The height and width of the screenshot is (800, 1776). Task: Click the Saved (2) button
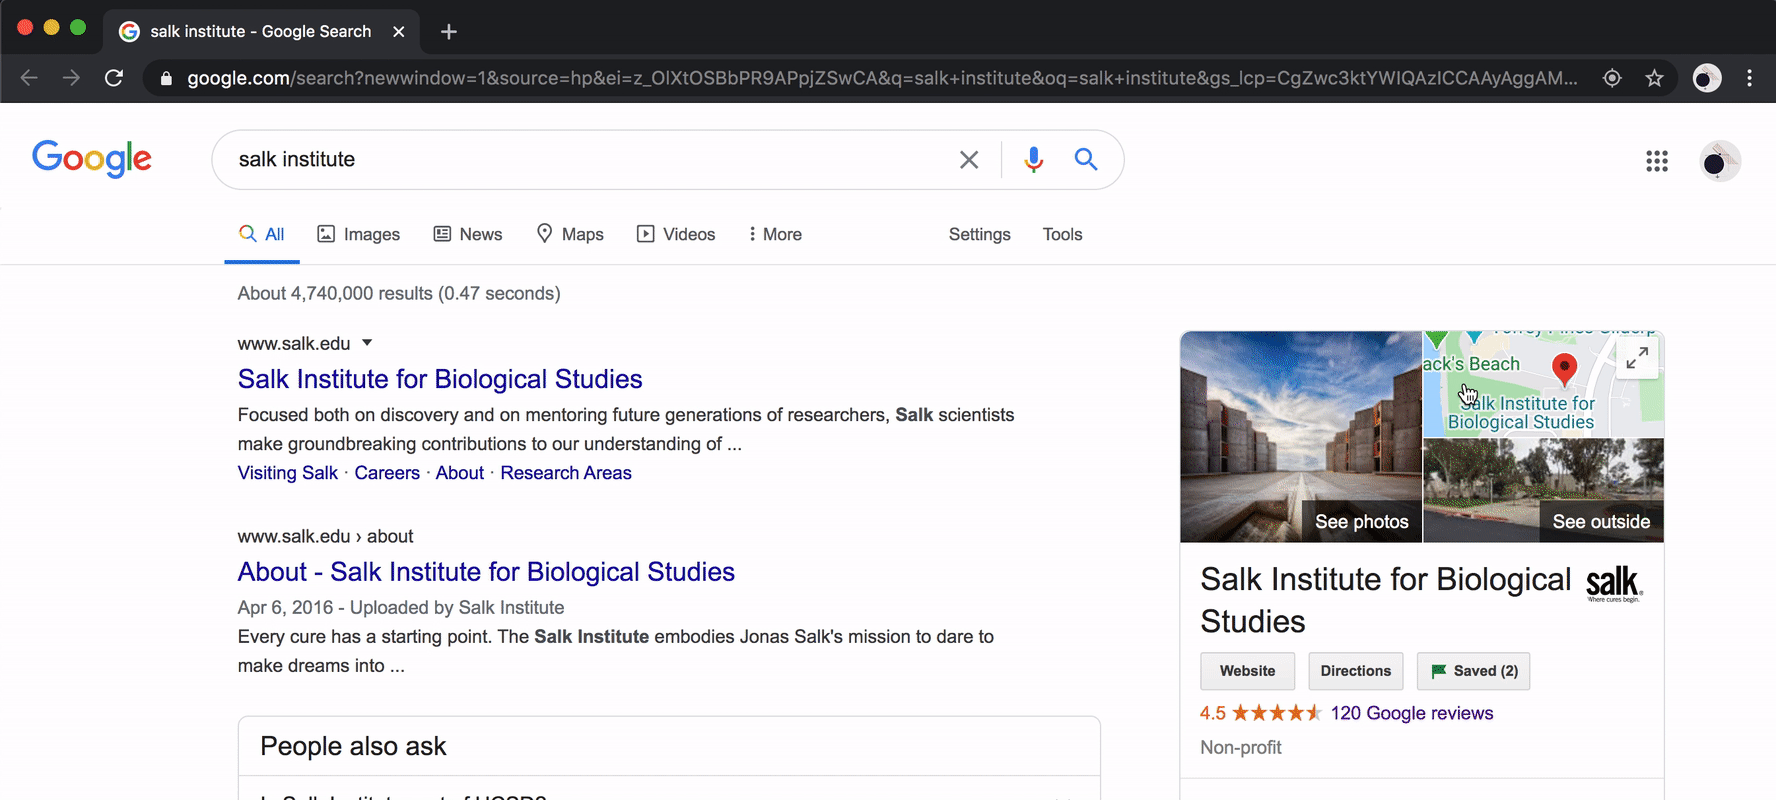click(1474, 671)
